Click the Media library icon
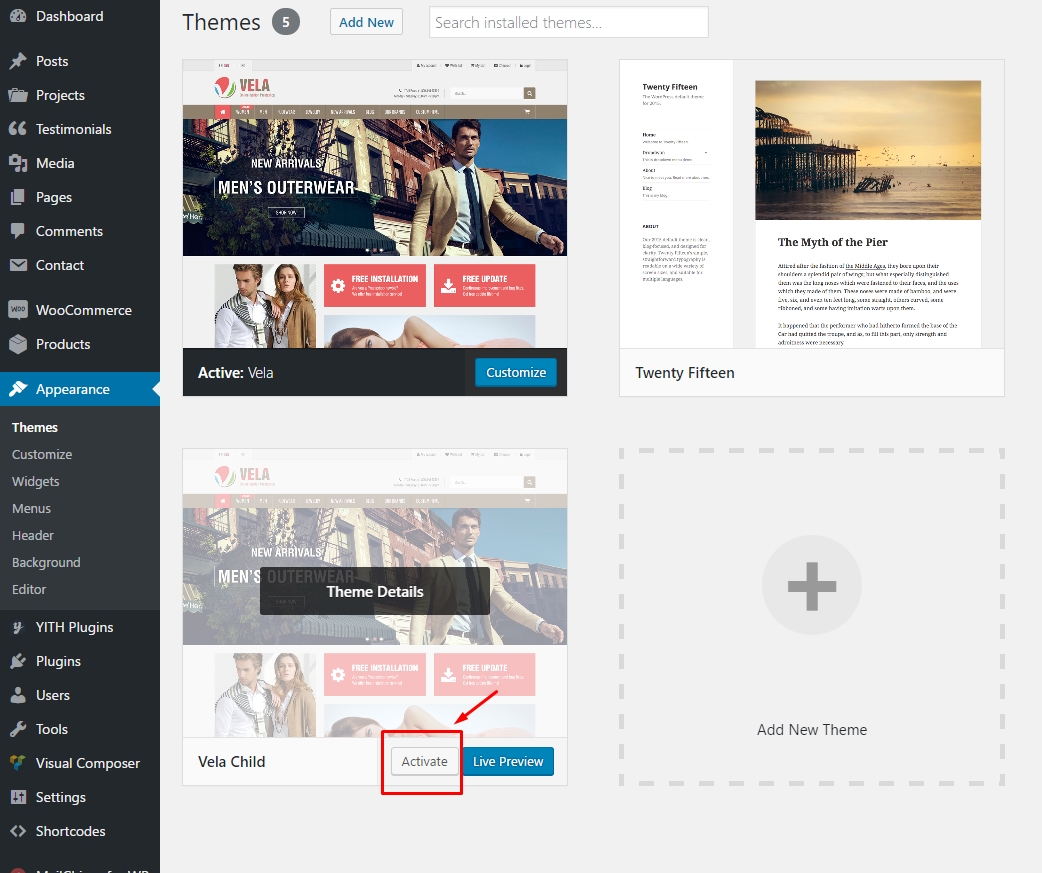This screenshot has width=1042, height=873. pyautogui.click(x=19, y=163)
